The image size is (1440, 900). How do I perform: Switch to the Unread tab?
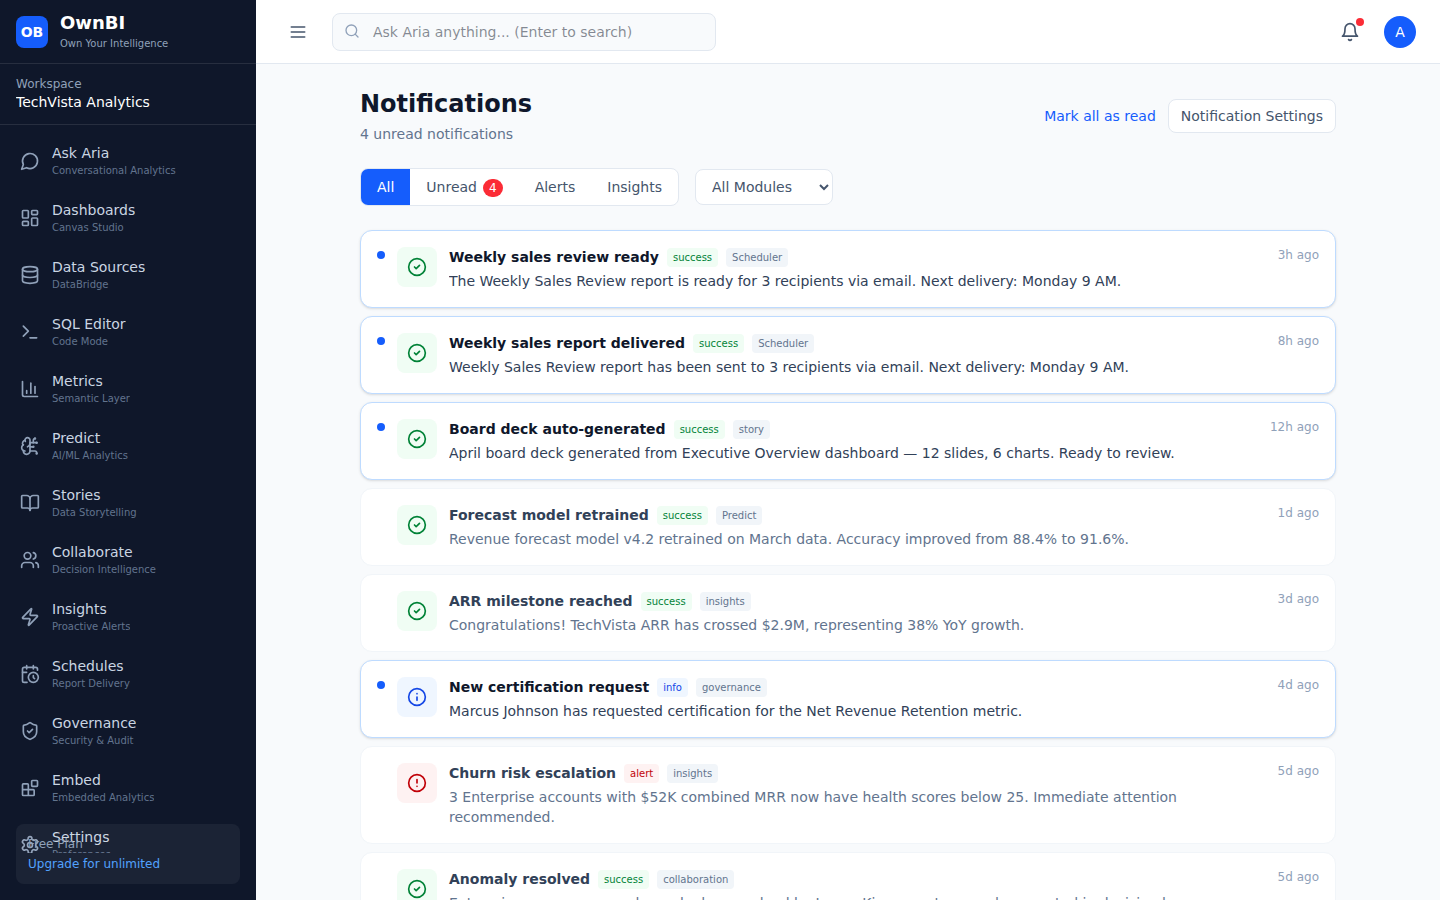(x=464, y=187)
